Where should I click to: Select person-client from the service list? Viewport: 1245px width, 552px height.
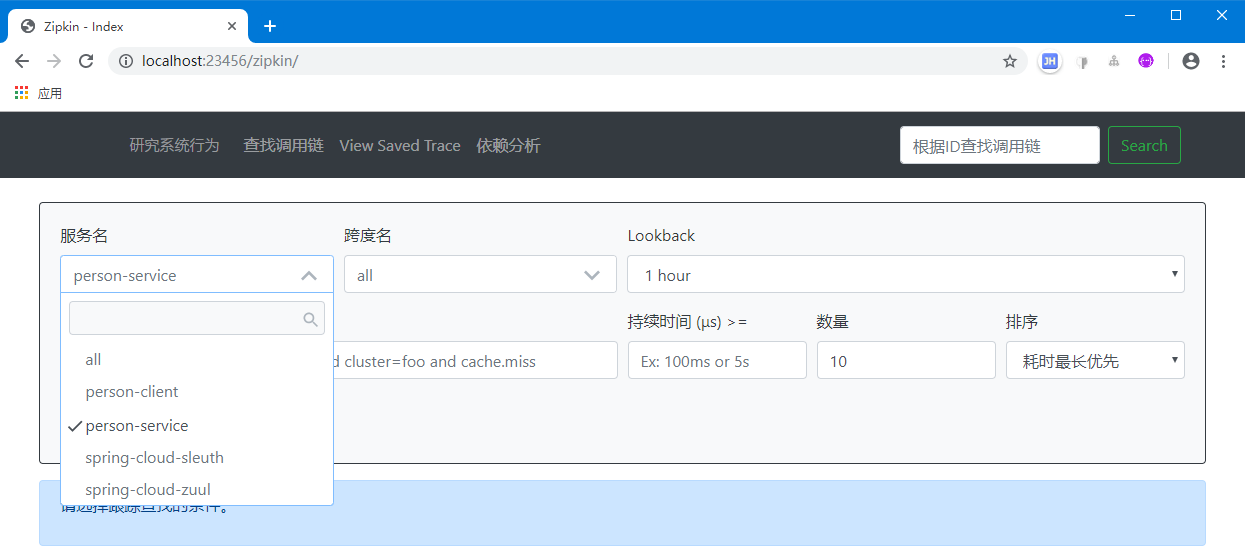click(132, 392)
